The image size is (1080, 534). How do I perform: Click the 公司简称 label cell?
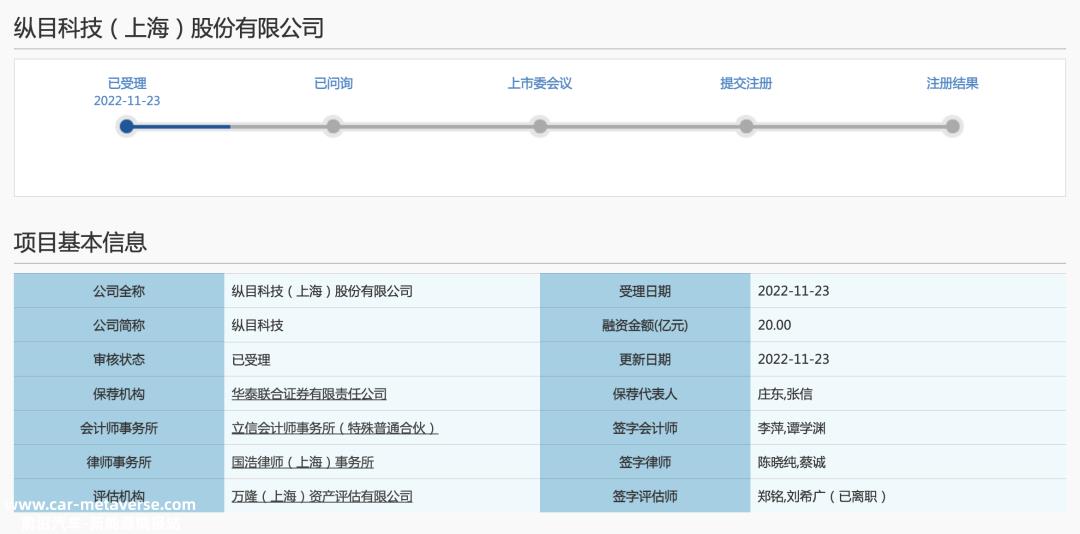coord(119,325)
